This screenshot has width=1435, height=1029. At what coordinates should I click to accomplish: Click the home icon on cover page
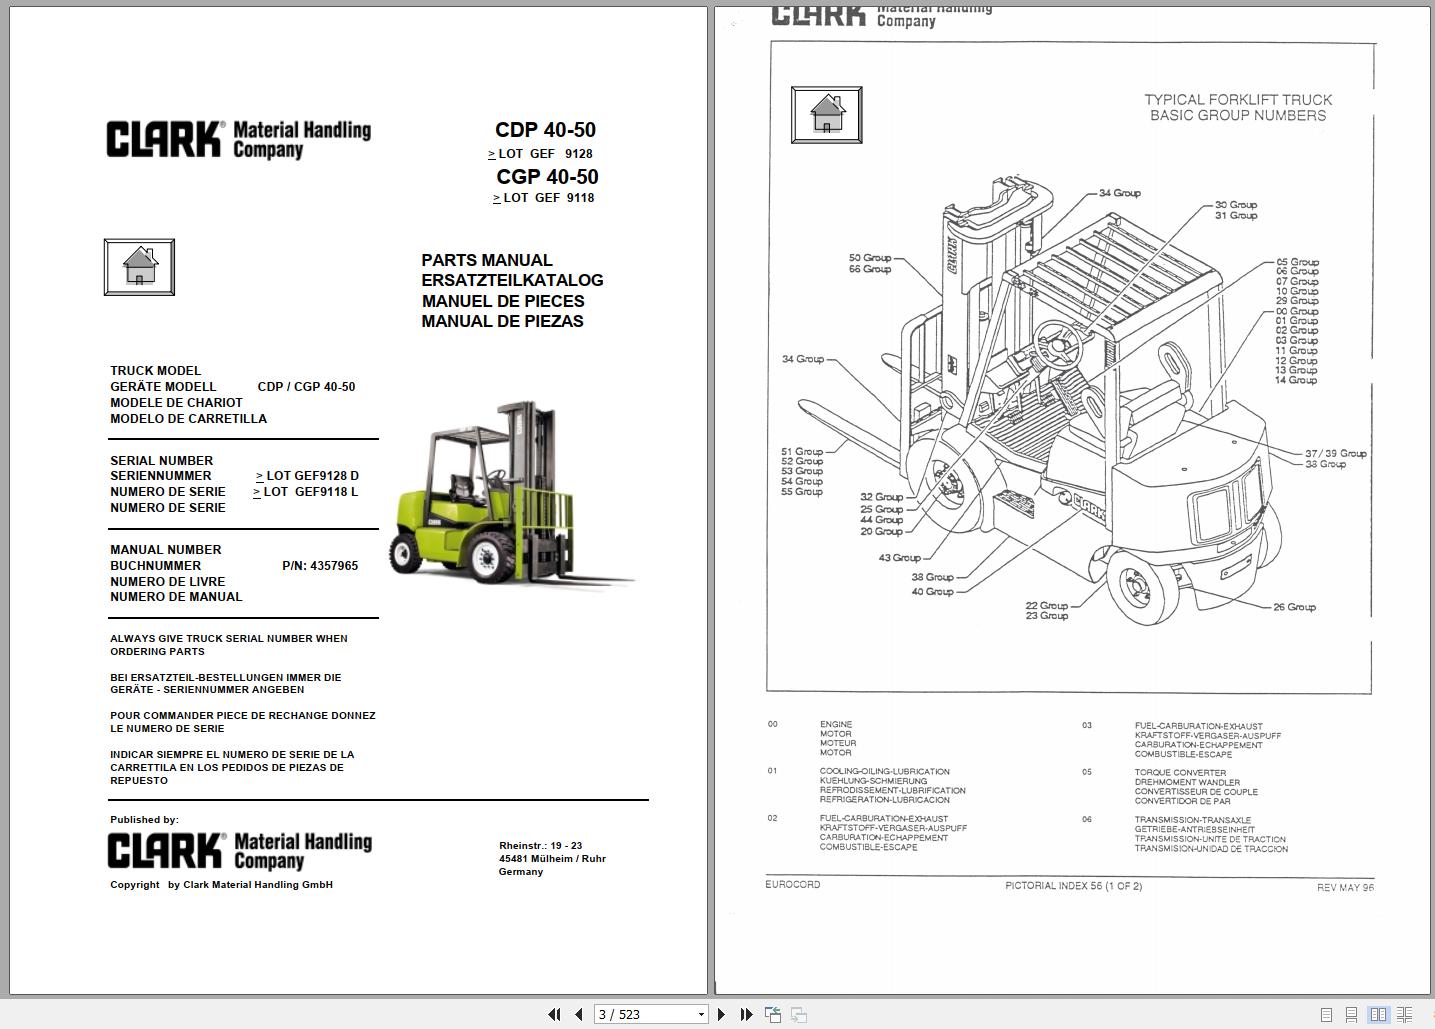[139, 267]
